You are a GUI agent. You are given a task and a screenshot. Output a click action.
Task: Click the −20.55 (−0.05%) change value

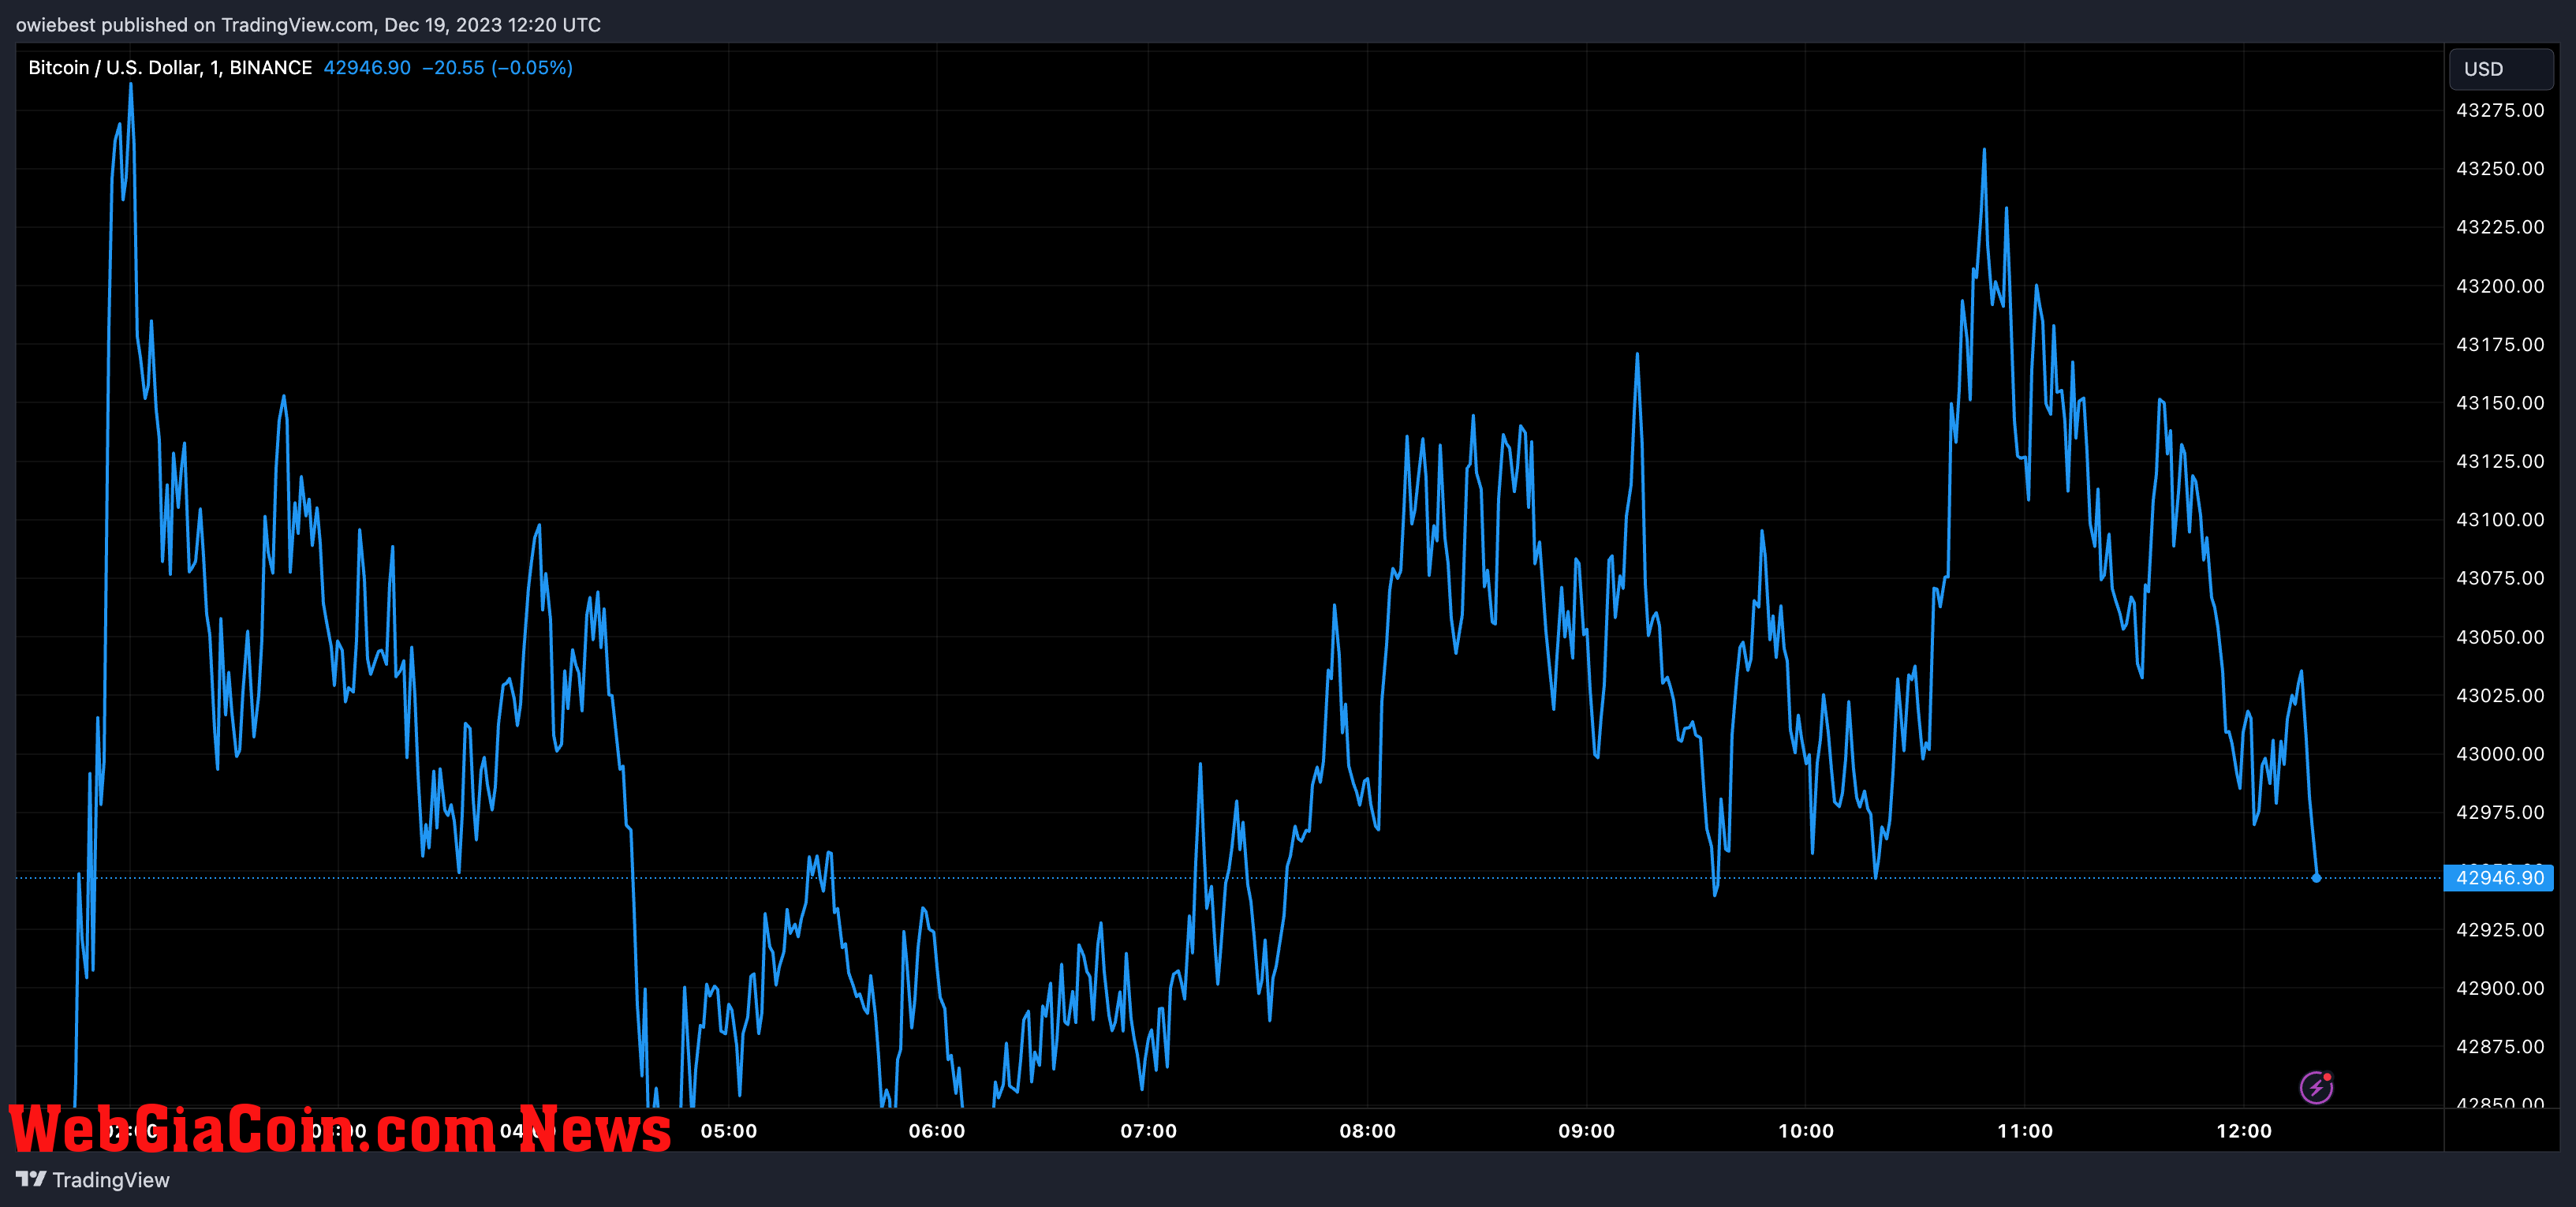497,68
